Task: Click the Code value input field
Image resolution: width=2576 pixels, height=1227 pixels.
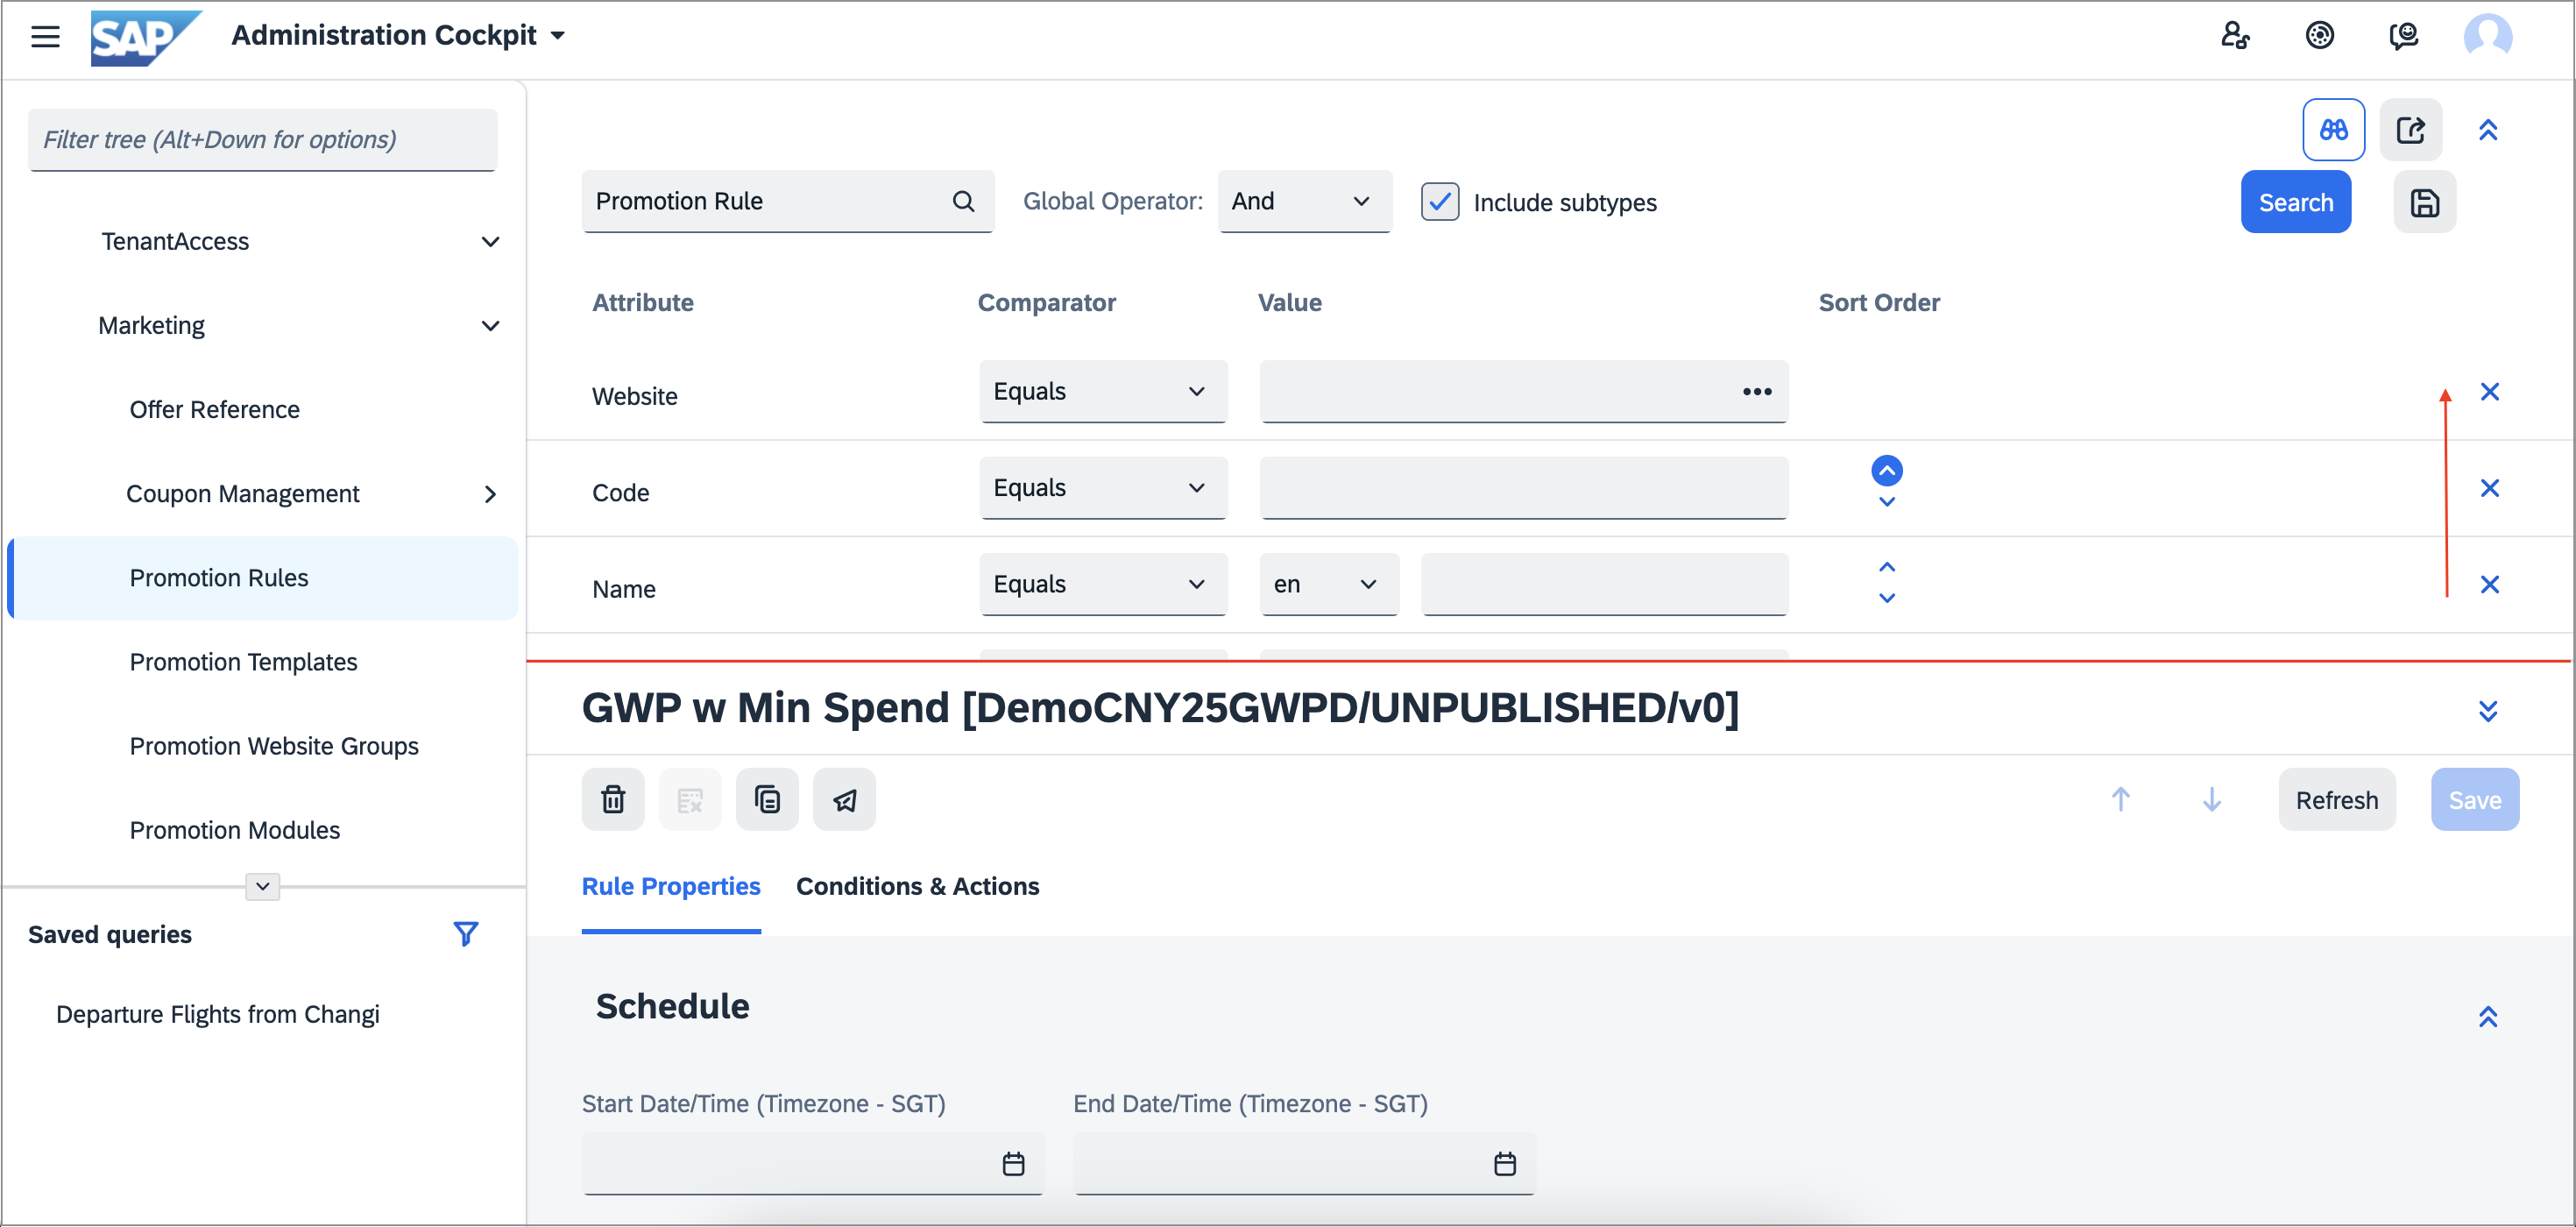Action: 1523,488
